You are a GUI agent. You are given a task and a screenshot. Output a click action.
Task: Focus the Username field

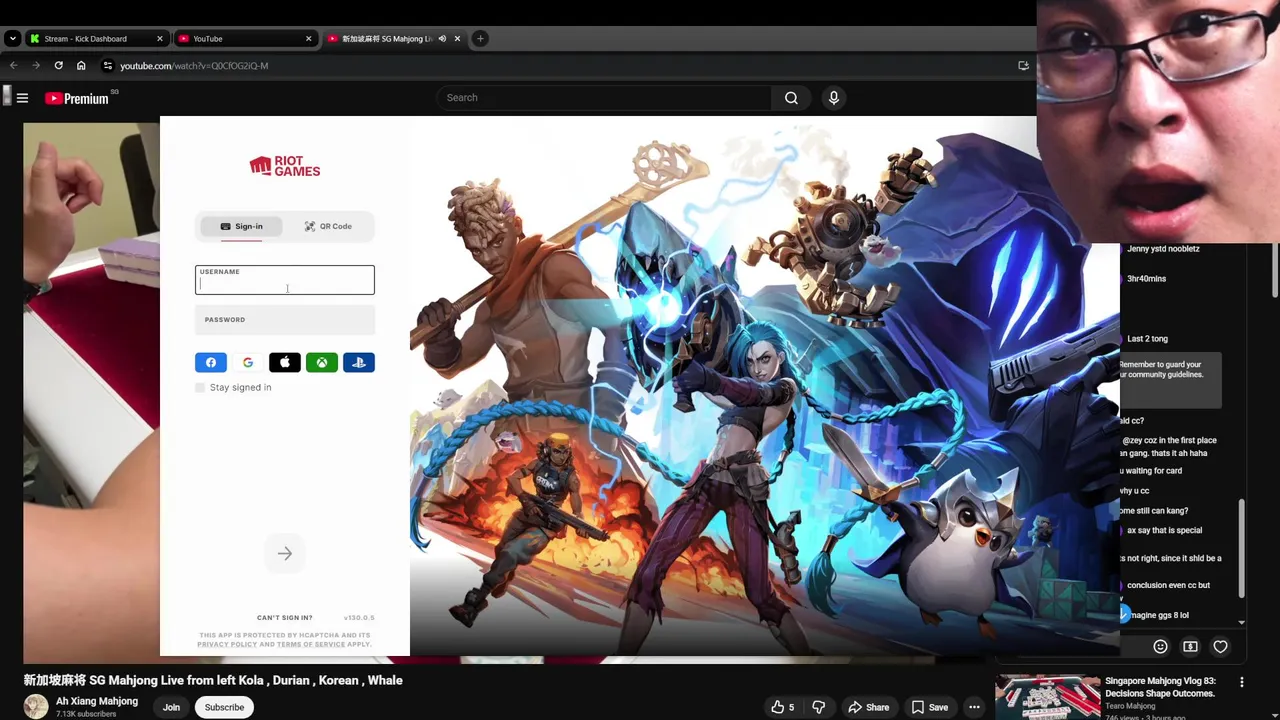point(285,280)
